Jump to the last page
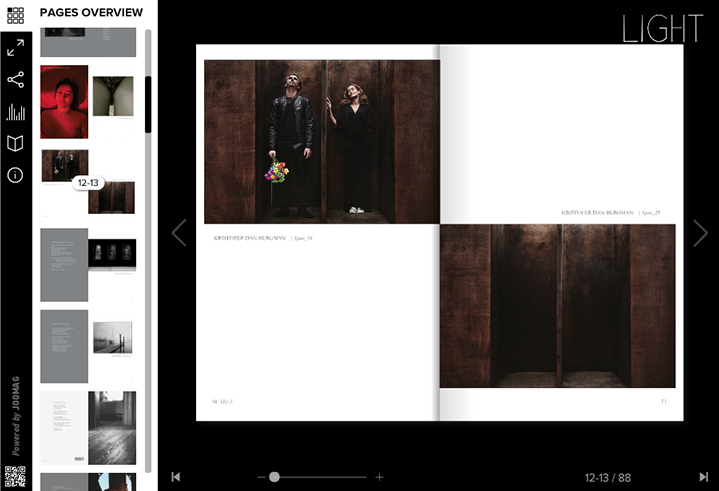This screenshot has height=491, width=719. click(x=703, y=477)
